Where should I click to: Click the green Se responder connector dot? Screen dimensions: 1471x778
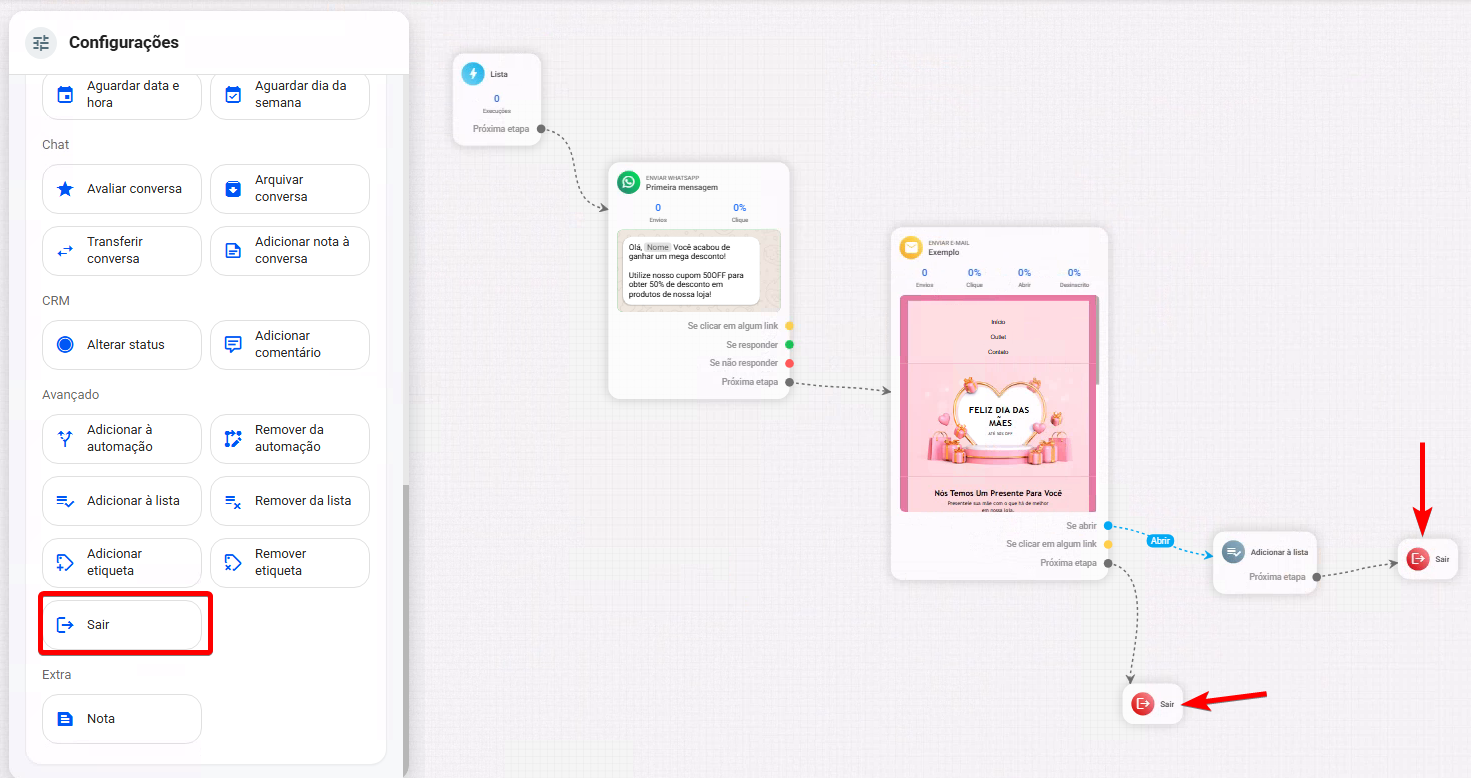[789, 345]
